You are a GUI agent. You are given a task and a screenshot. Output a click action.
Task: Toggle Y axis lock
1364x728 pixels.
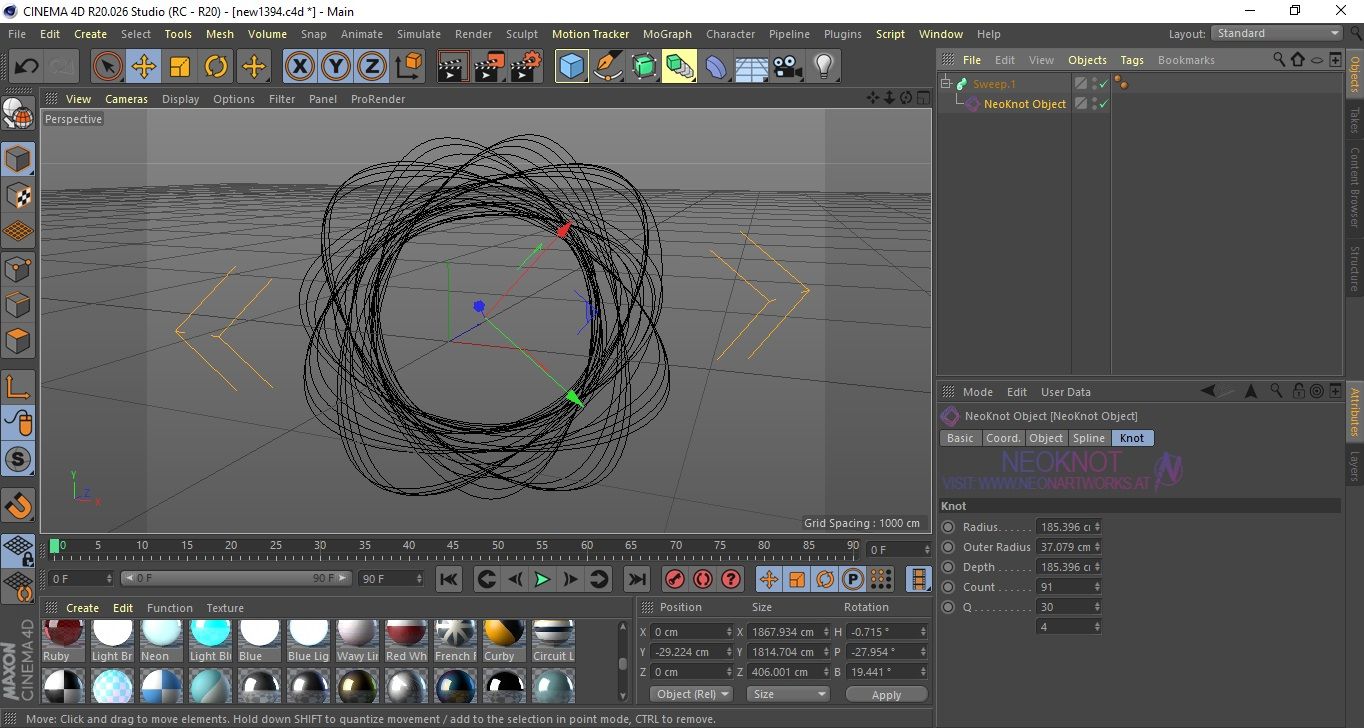click(335, 67)
